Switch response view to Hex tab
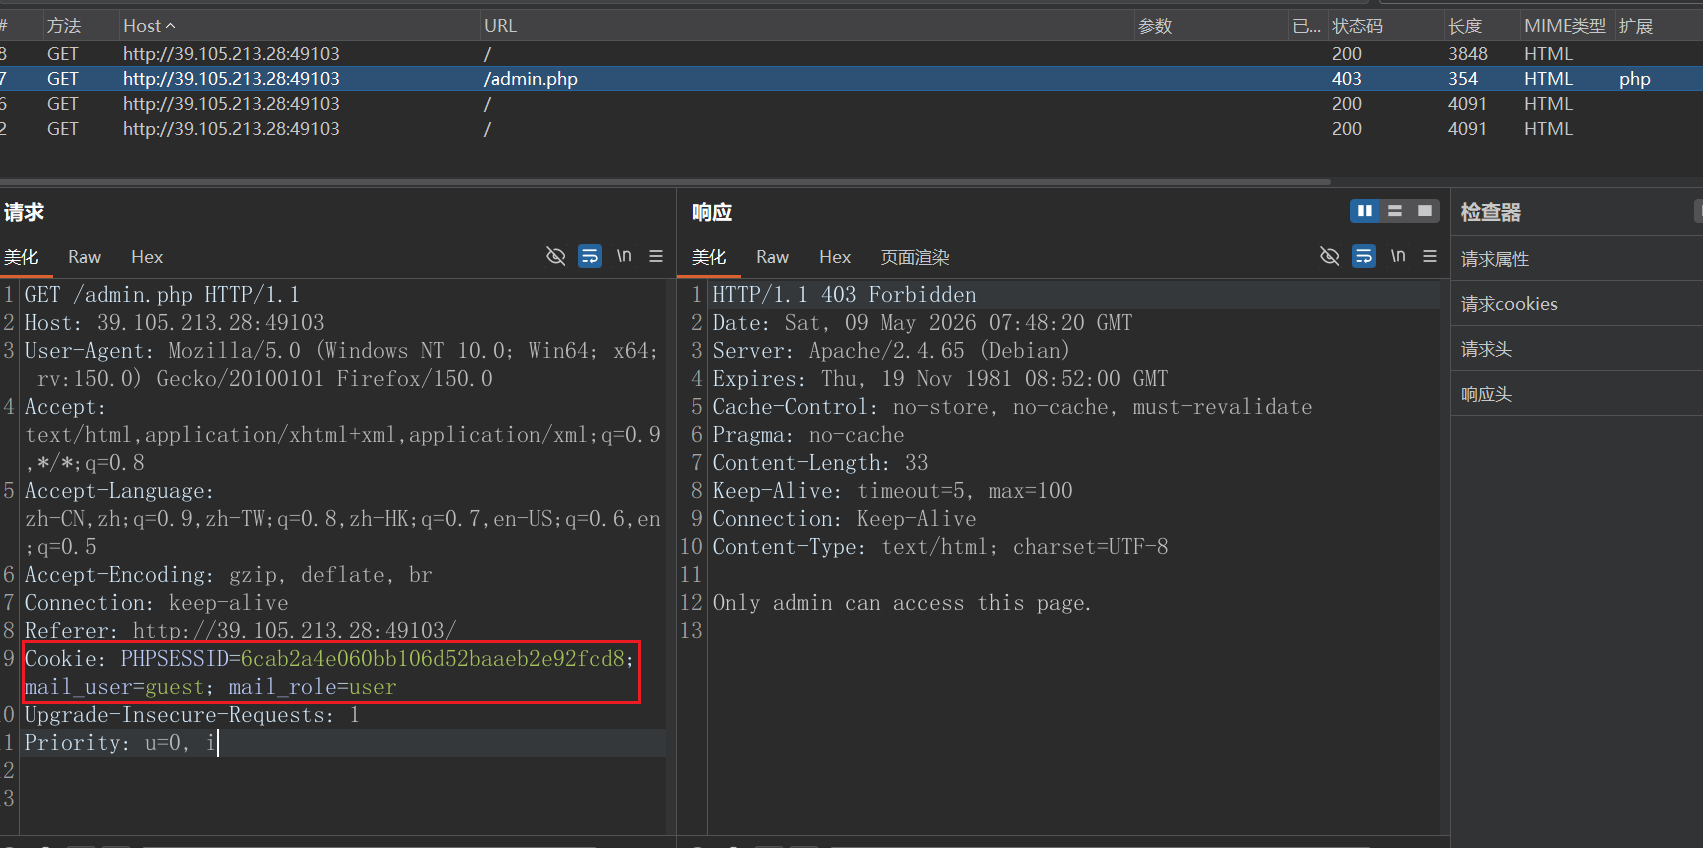Image resolution: width=1703 pixels, height=848 pixels. 835,257
